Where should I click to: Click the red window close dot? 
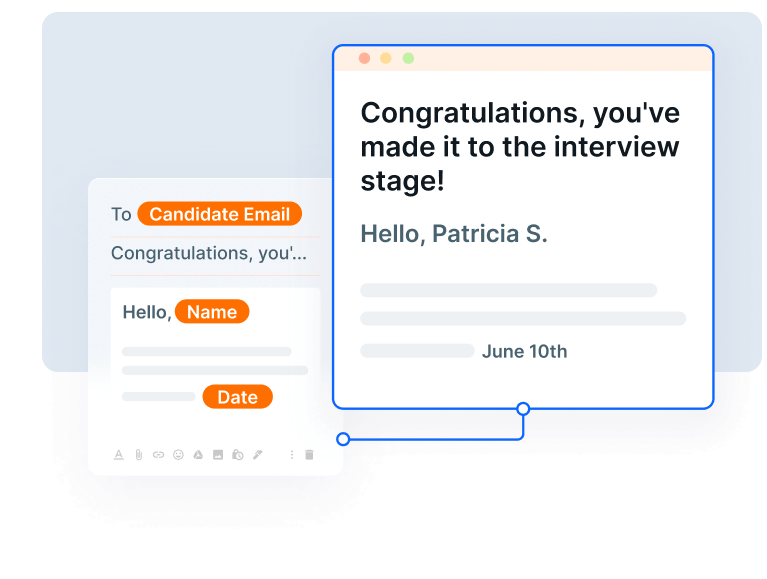click(x=364, y=58)
